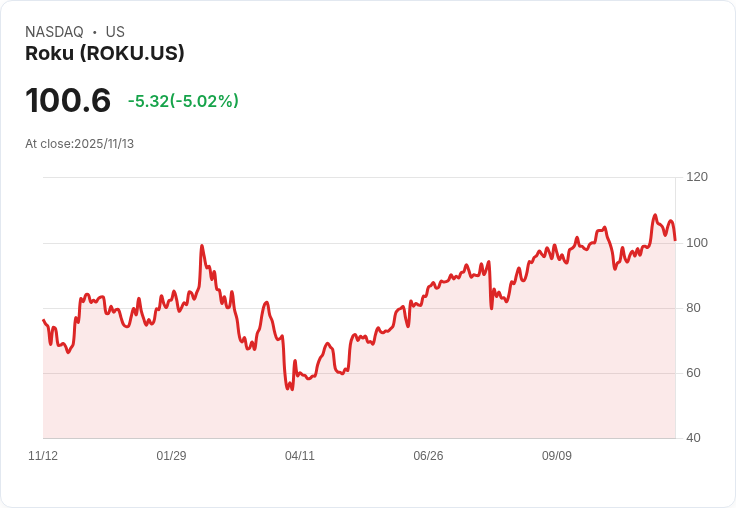Click the 11/12 date on x-axis

(x=43, y=456)
